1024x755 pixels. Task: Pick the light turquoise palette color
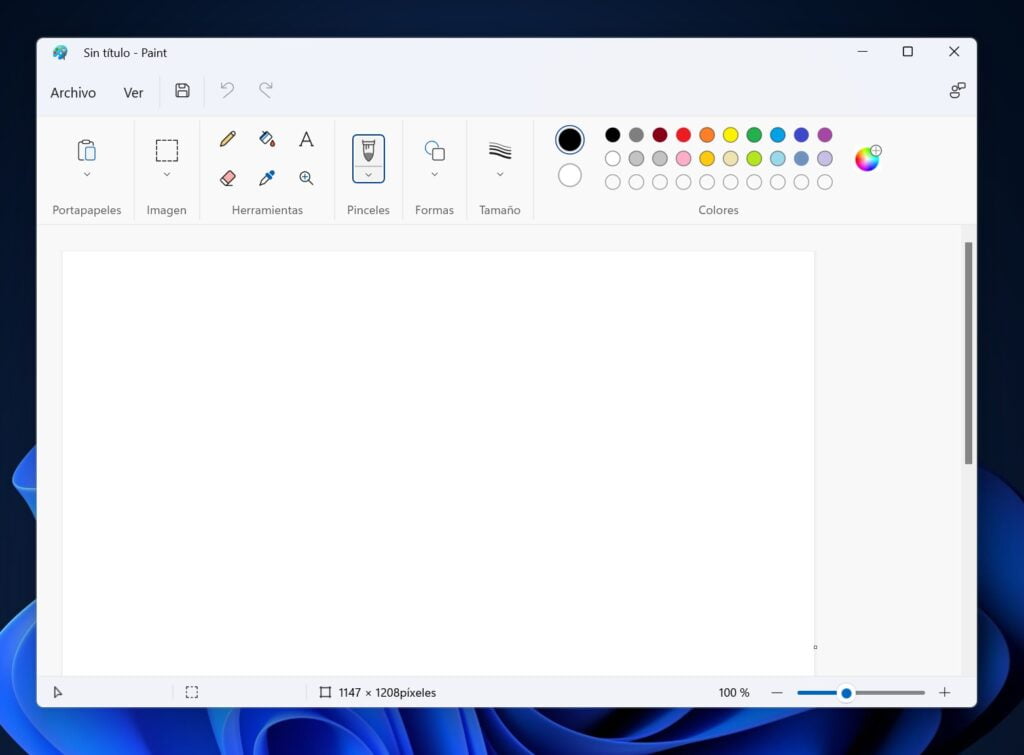click(x=777, y=158)
